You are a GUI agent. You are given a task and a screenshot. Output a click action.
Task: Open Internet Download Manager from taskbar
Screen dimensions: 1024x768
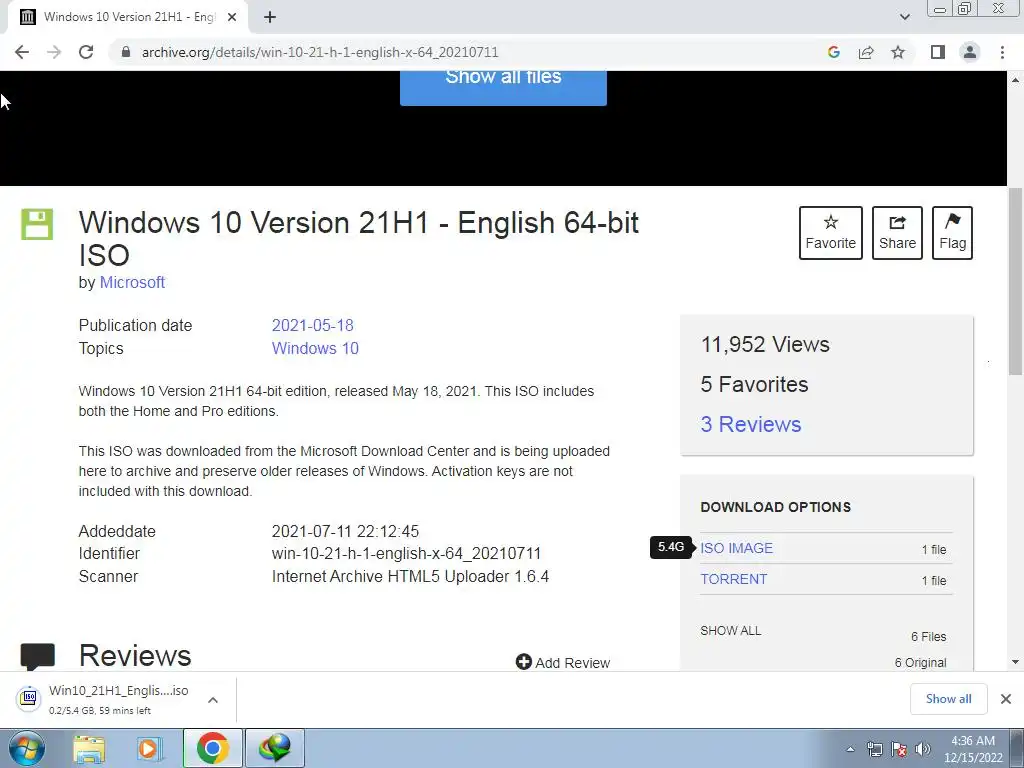coord(275,748)
